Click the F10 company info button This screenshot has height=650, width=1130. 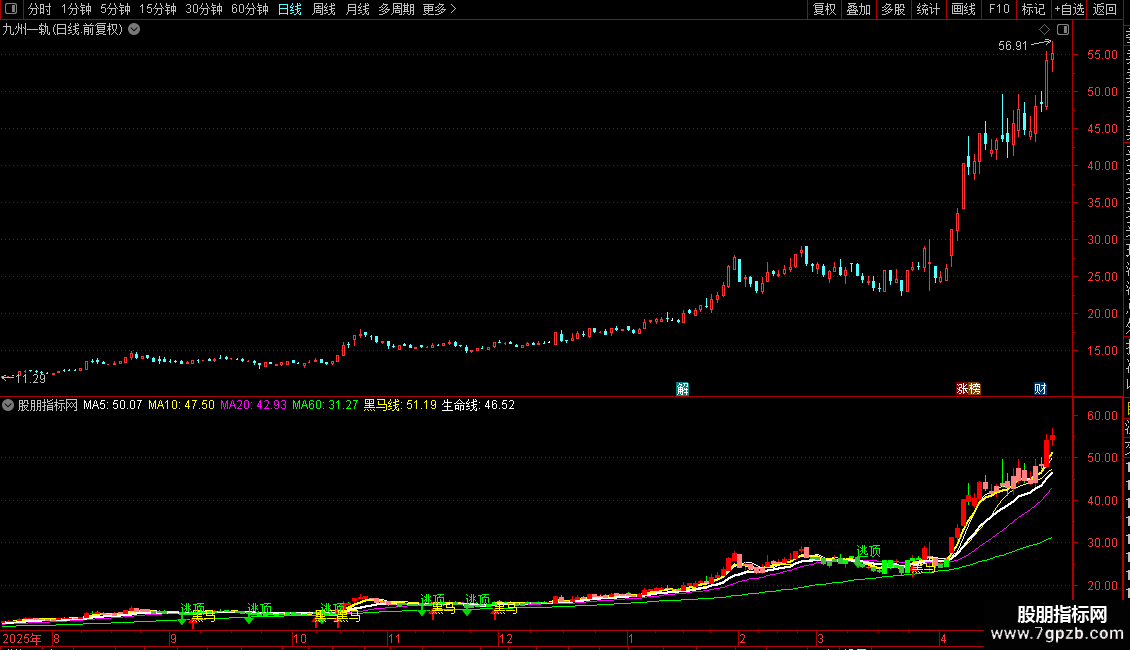[999, 9]
